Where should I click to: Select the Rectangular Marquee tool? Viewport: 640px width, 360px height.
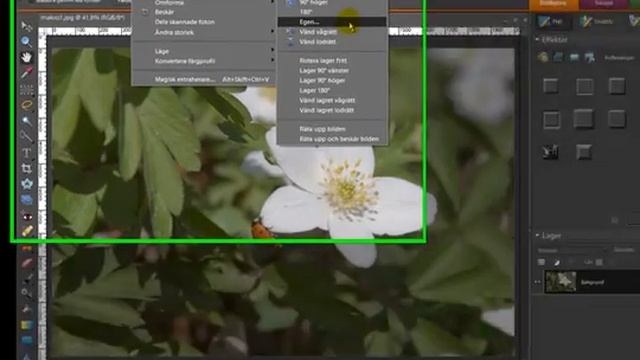27,89
